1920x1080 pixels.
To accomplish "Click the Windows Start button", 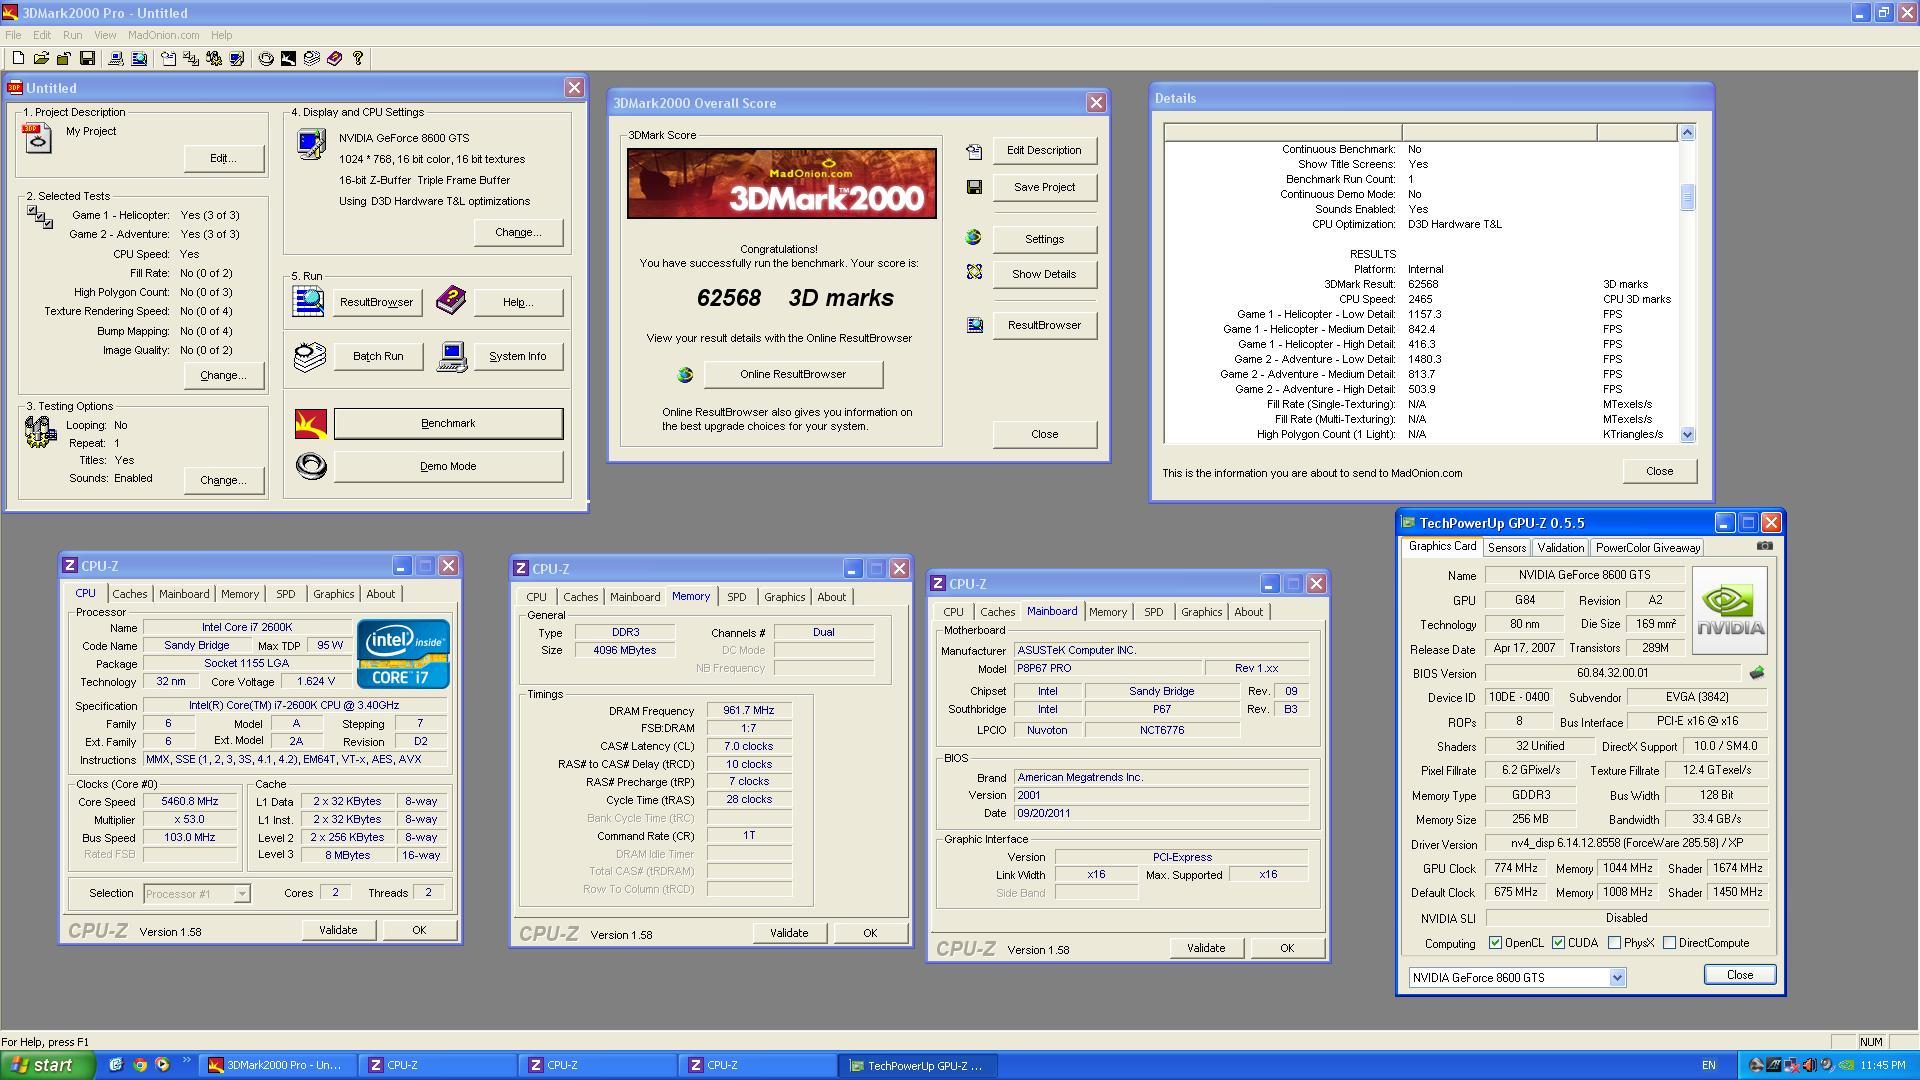I will pyautogui.click(x=47, y=1065).
